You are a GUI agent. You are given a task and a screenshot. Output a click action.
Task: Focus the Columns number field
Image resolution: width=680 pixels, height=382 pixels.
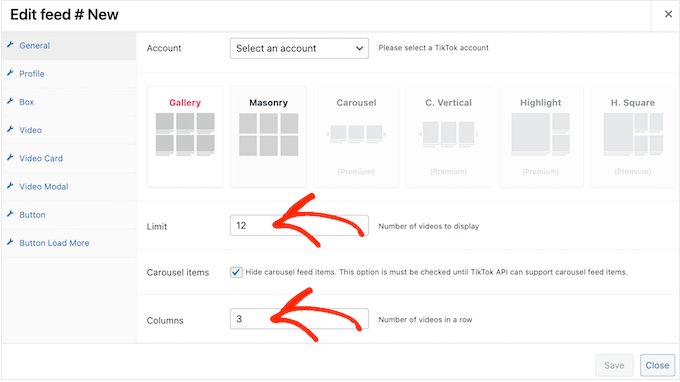299,319
